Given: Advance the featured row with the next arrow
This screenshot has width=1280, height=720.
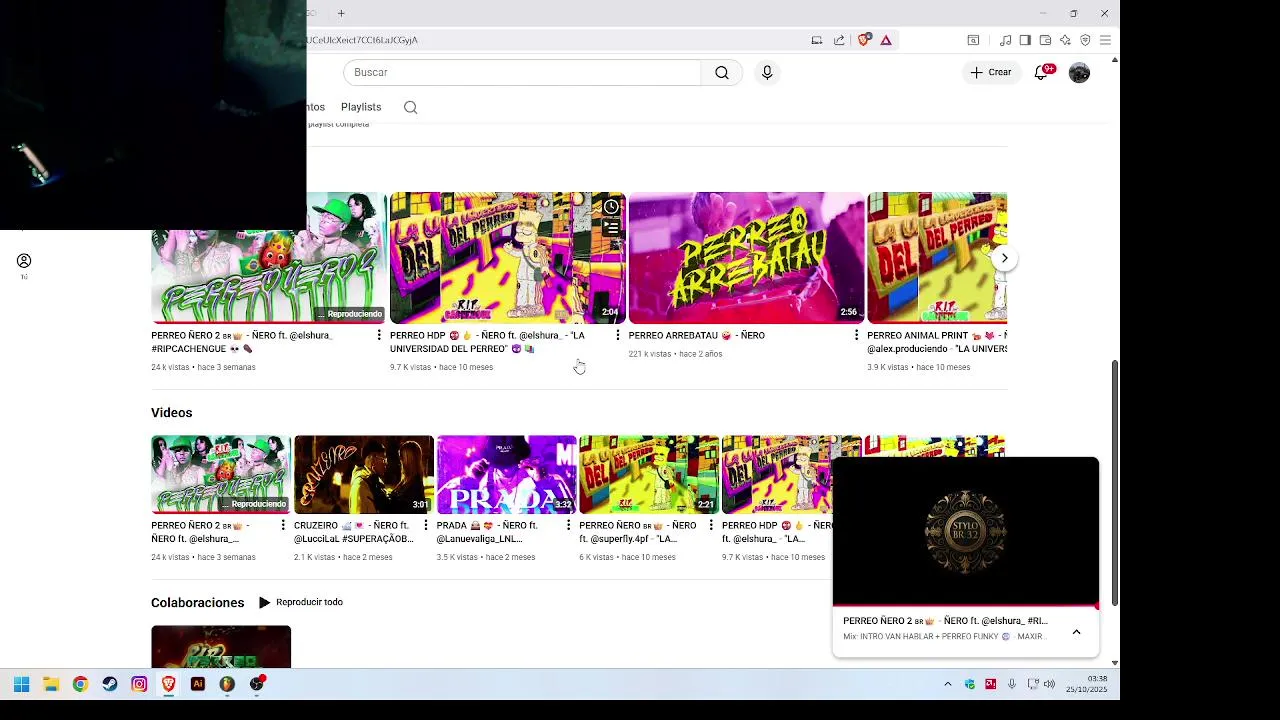Looking at the screenshot, I should [1004, 258].
